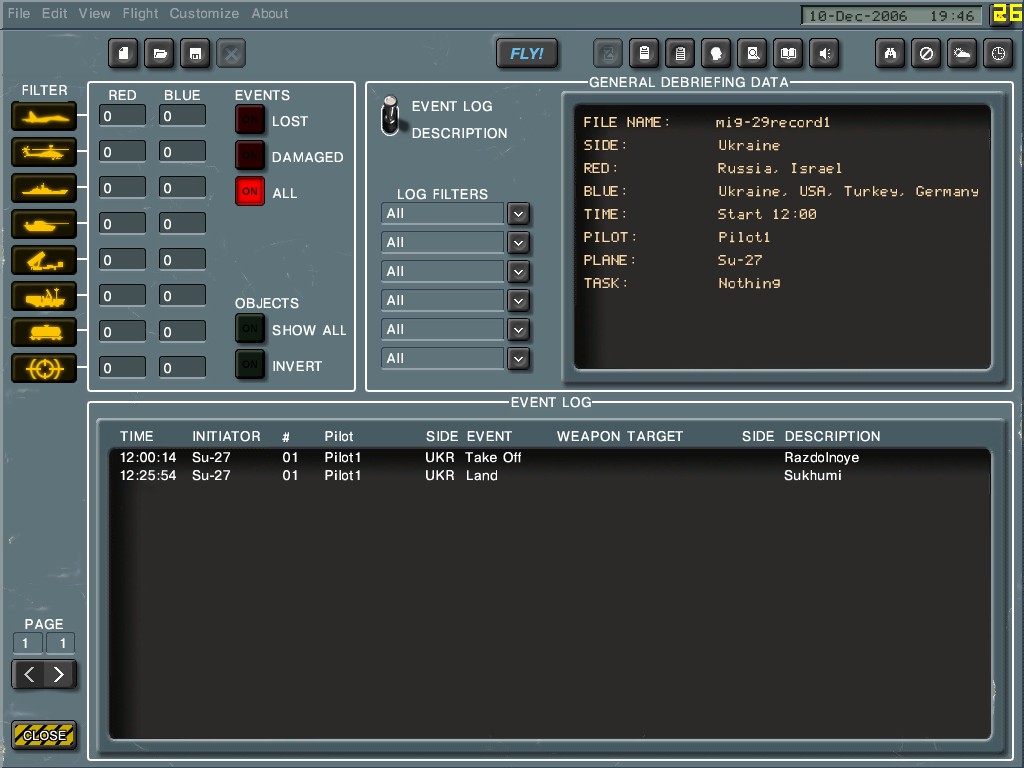
Task: Toggle the DAMAGED events button
Action: click(249, 156)
